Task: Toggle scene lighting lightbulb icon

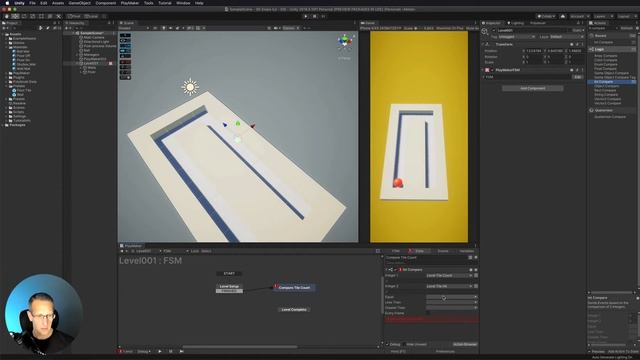Action: click(x=164, y=28)
